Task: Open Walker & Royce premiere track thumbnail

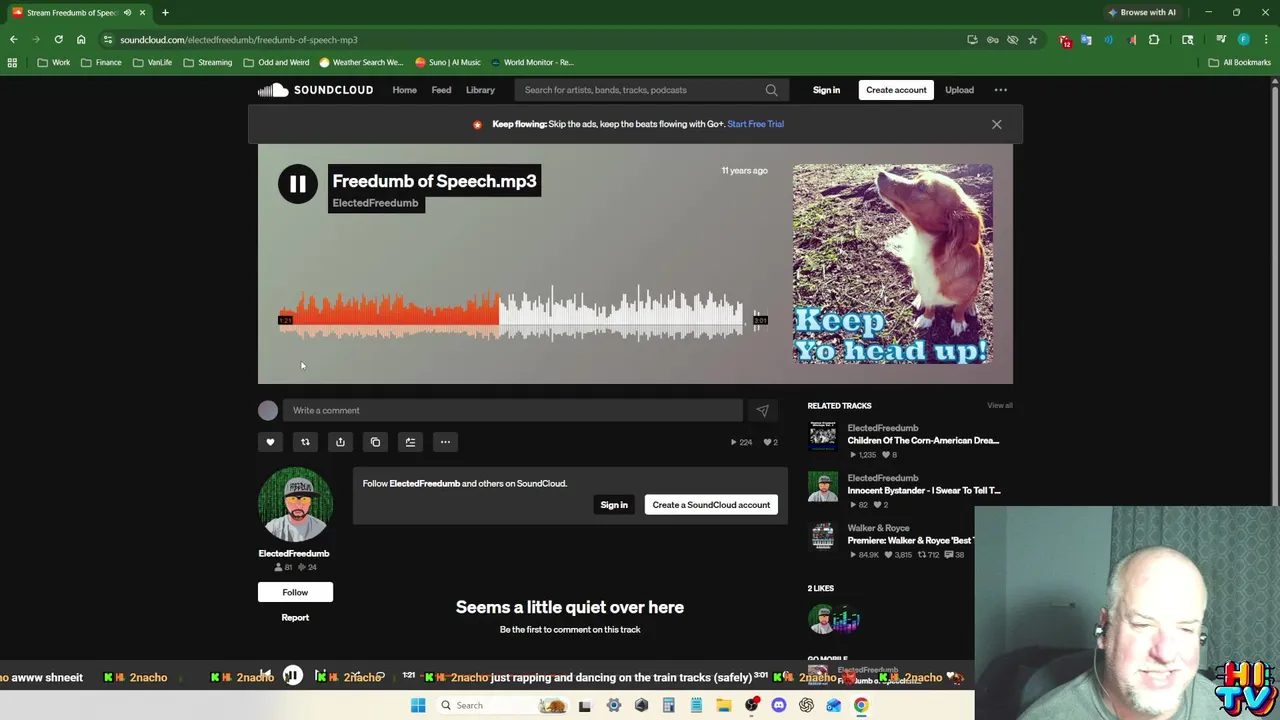Action: [822, 536]
